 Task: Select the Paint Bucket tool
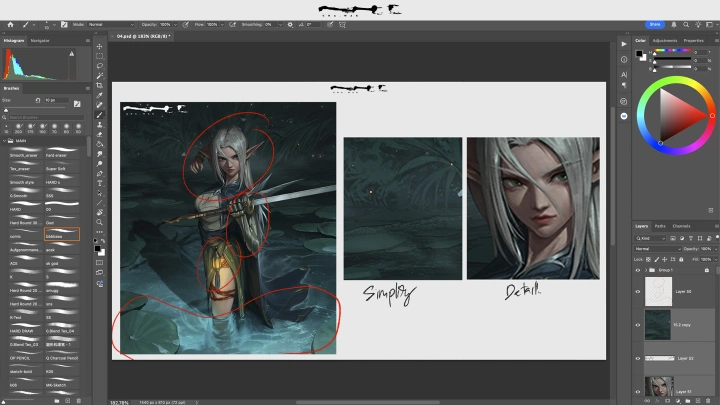(x=99, y=144)
